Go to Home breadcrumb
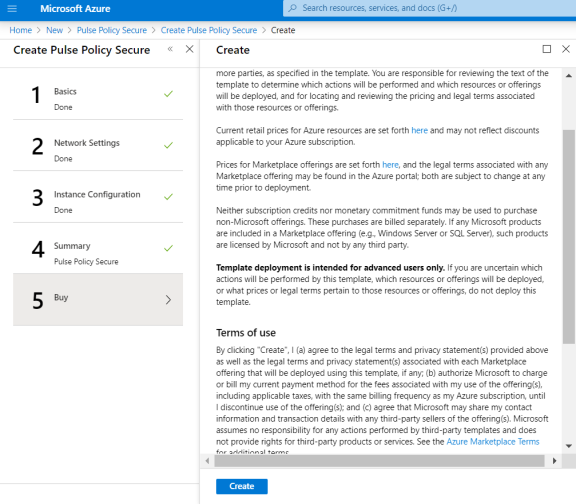Viewport: 576px width, 504px height. [21, 30]
